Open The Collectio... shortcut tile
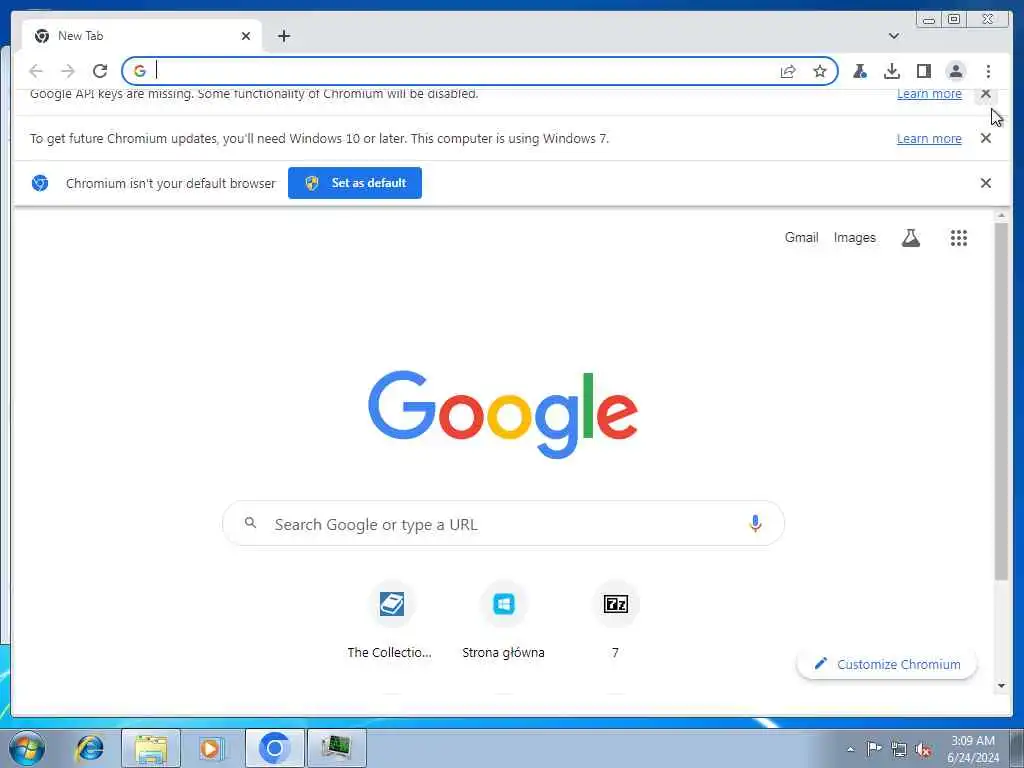Image resolution: width=1024 pixels, height=768 pixels. (x=391, y=622)
